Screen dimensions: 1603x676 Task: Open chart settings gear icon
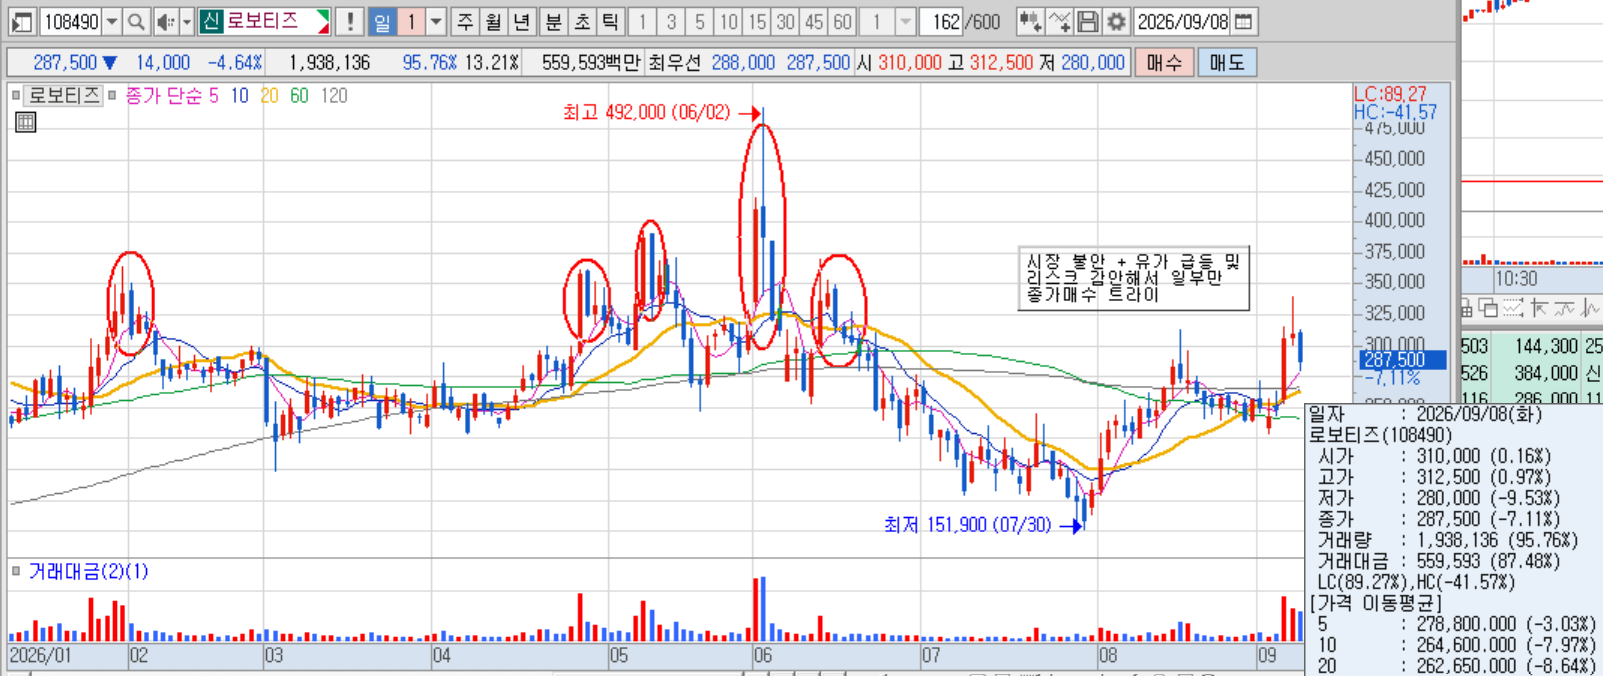[1116, 21]
